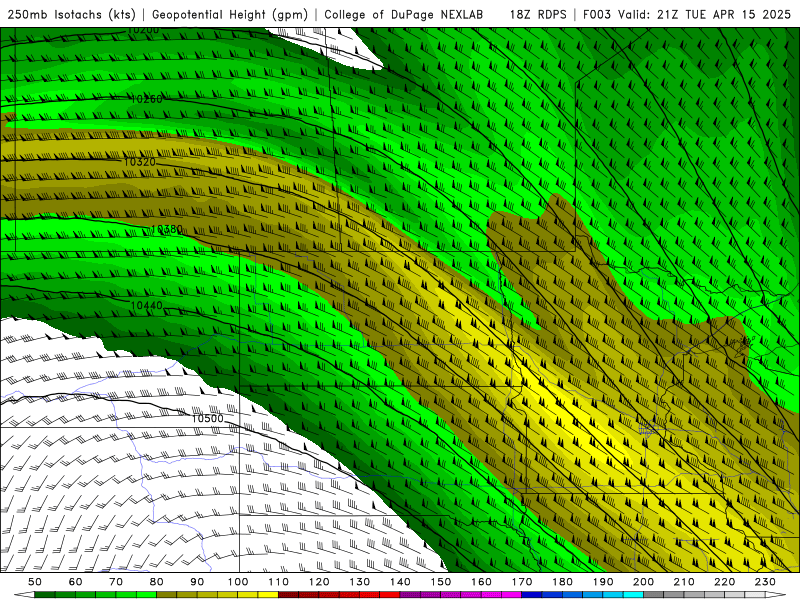This screenshot has height=600, width=800.
Task: Click the 70 value on the color scale
Action: point(116,582)
